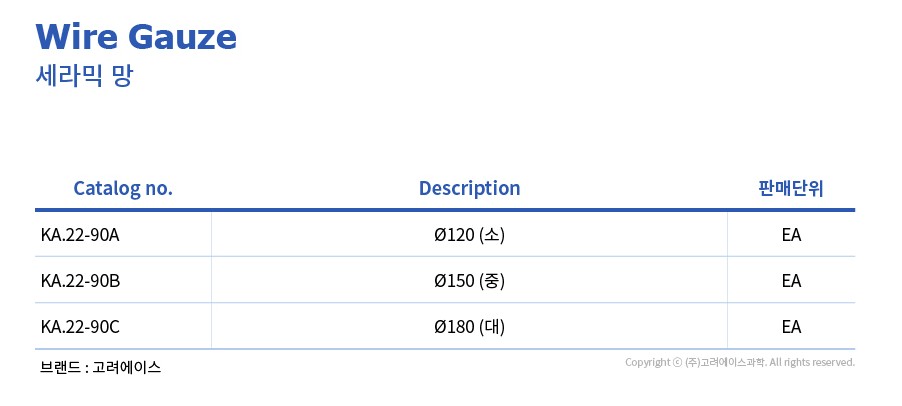Click the All rights reserved text

tap(812, 362)
